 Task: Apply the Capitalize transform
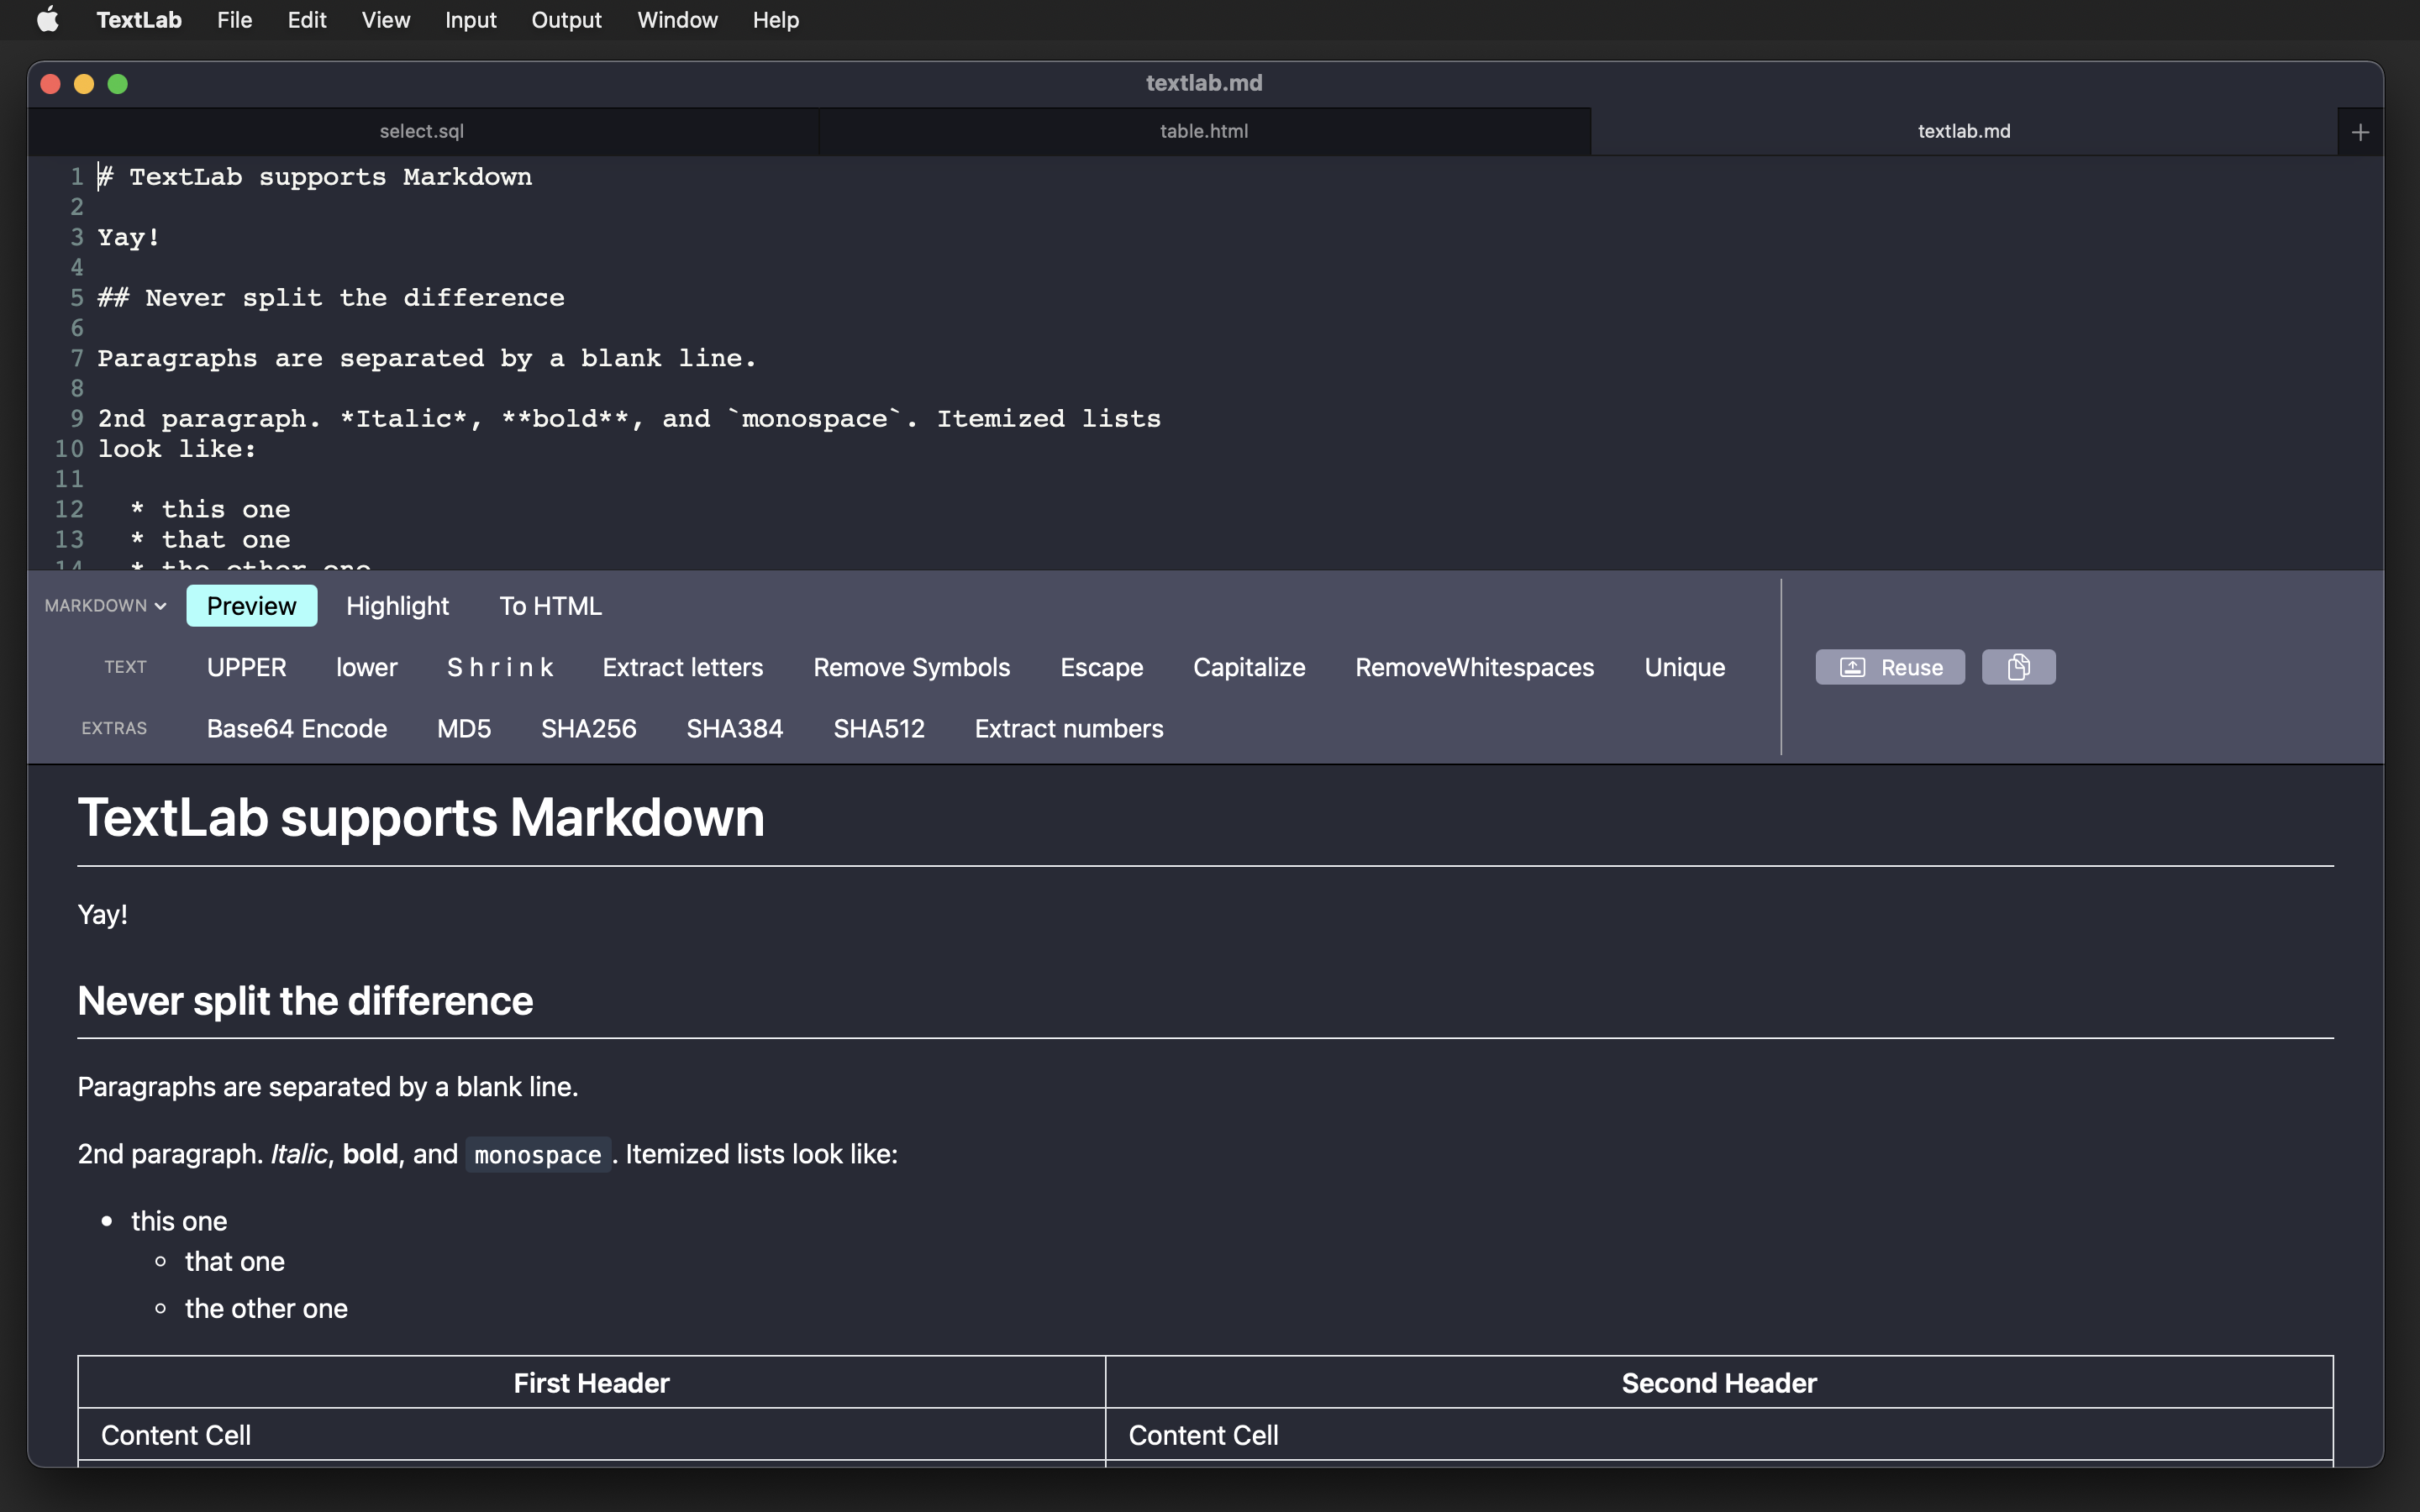(1249, 667)
